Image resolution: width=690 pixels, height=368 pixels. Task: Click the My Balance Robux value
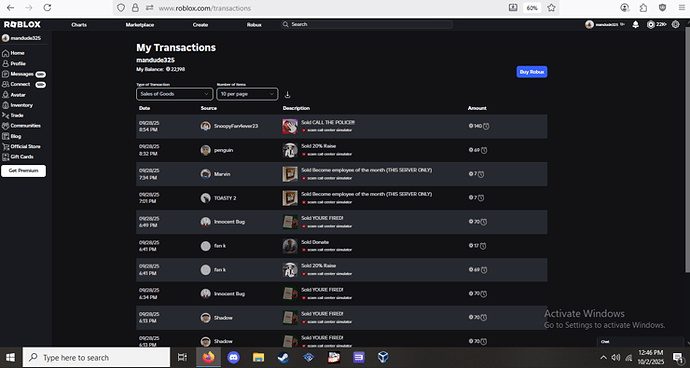coord(176,69)
